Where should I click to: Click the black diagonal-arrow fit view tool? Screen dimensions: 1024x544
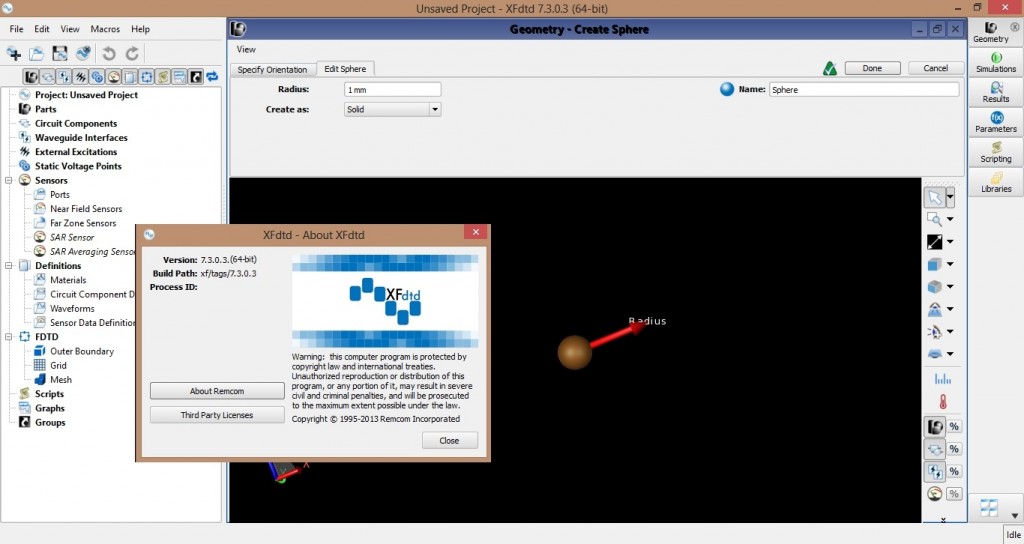tap(935, 242)
